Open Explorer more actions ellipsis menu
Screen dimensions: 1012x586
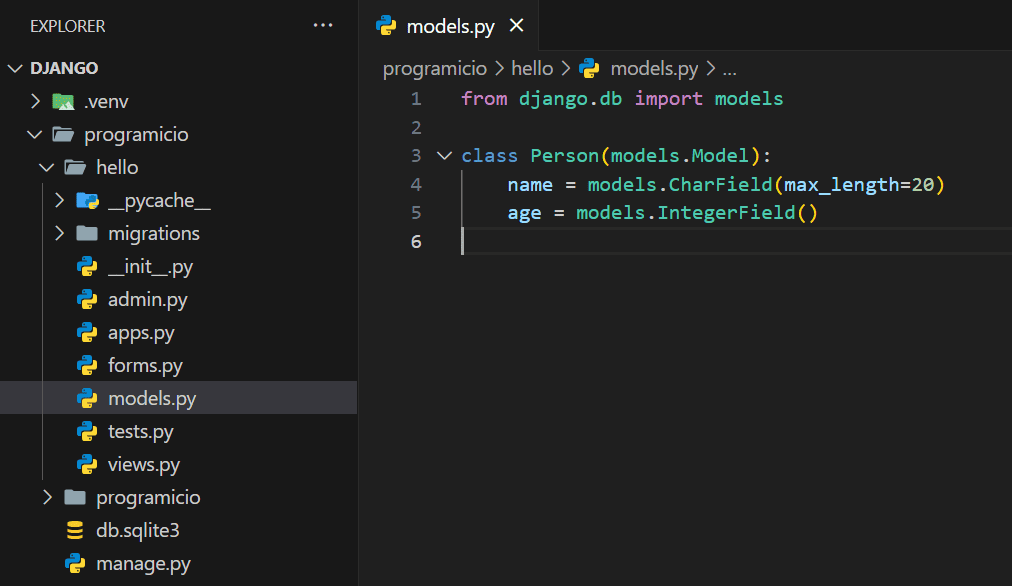tap(323, 26)
